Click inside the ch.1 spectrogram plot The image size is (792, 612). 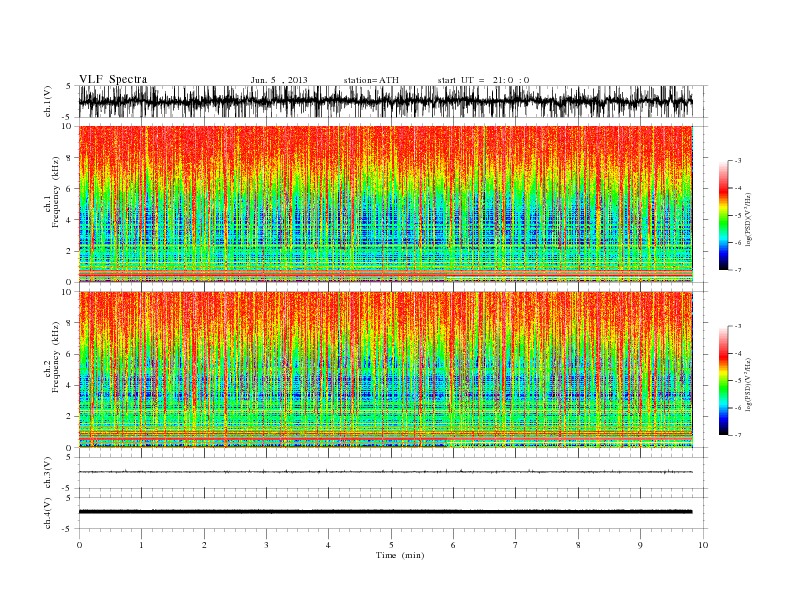(x=393, y=204)
